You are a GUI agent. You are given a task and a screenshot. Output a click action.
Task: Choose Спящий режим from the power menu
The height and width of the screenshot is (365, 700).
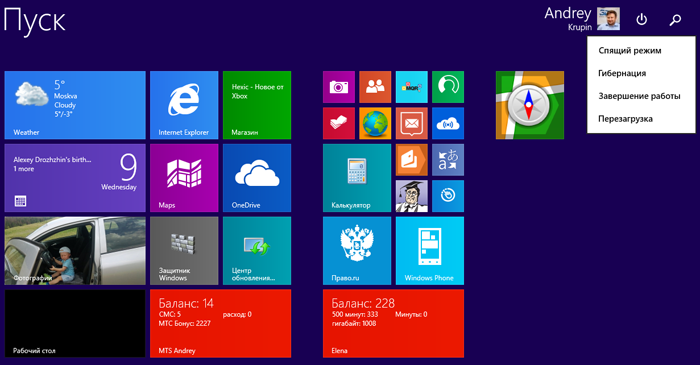[x=630, y=50]
